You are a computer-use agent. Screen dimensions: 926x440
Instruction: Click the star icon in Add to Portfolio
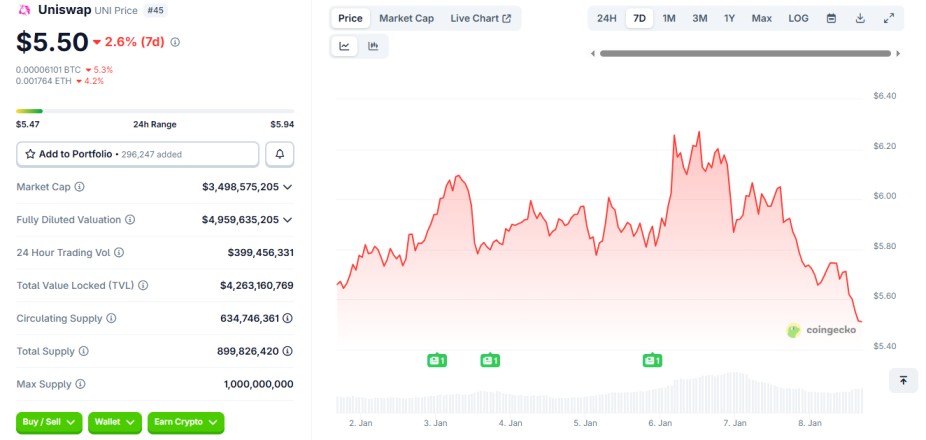pyautogui.click(x=30, y=154)
